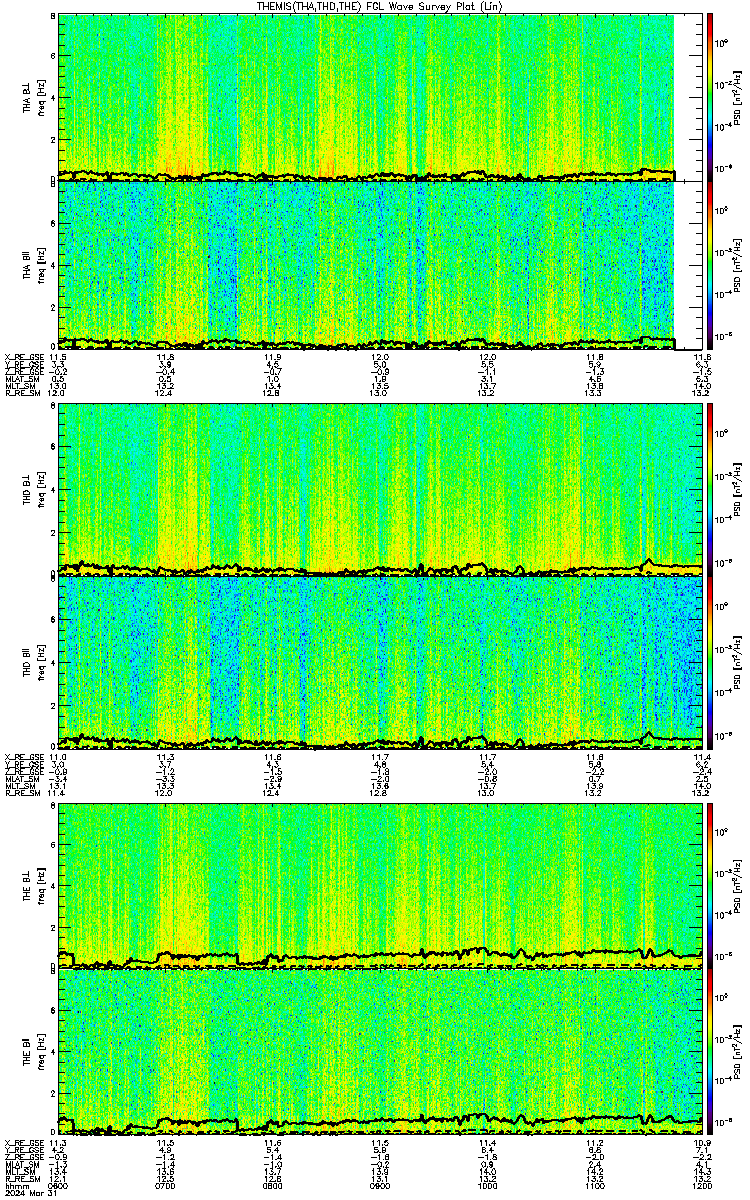Click the THE B-parallel PSD color bar
750x1200 pixels.
tap(710, 1053)
